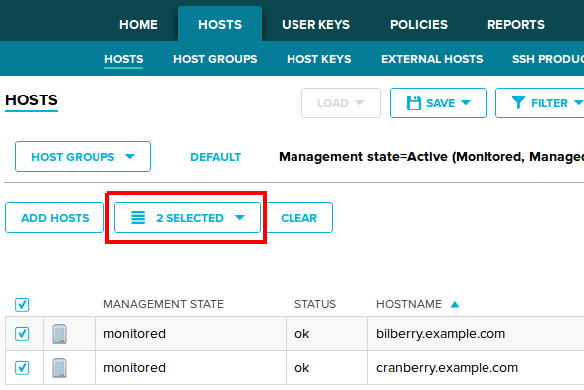The image size is (584, 390).
Task: Click bilberry.example.com hostname
Action: [440, 334]
